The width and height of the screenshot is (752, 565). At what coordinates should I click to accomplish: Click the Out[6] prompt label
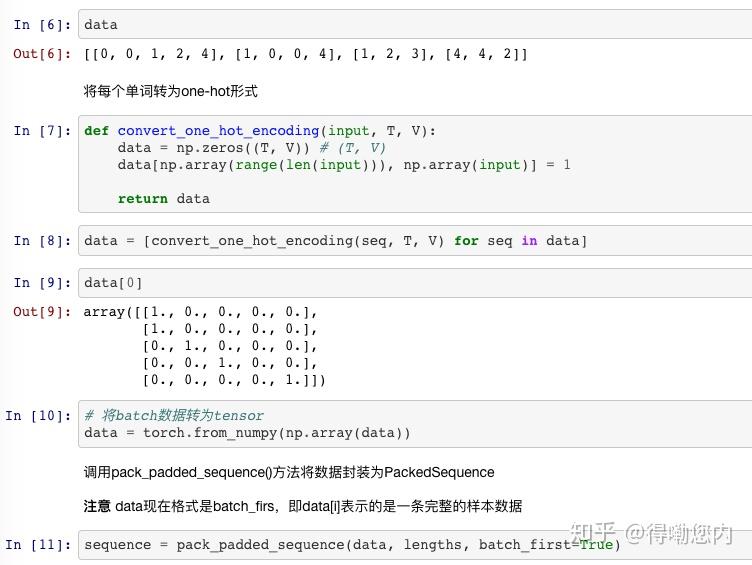[42, 54]
